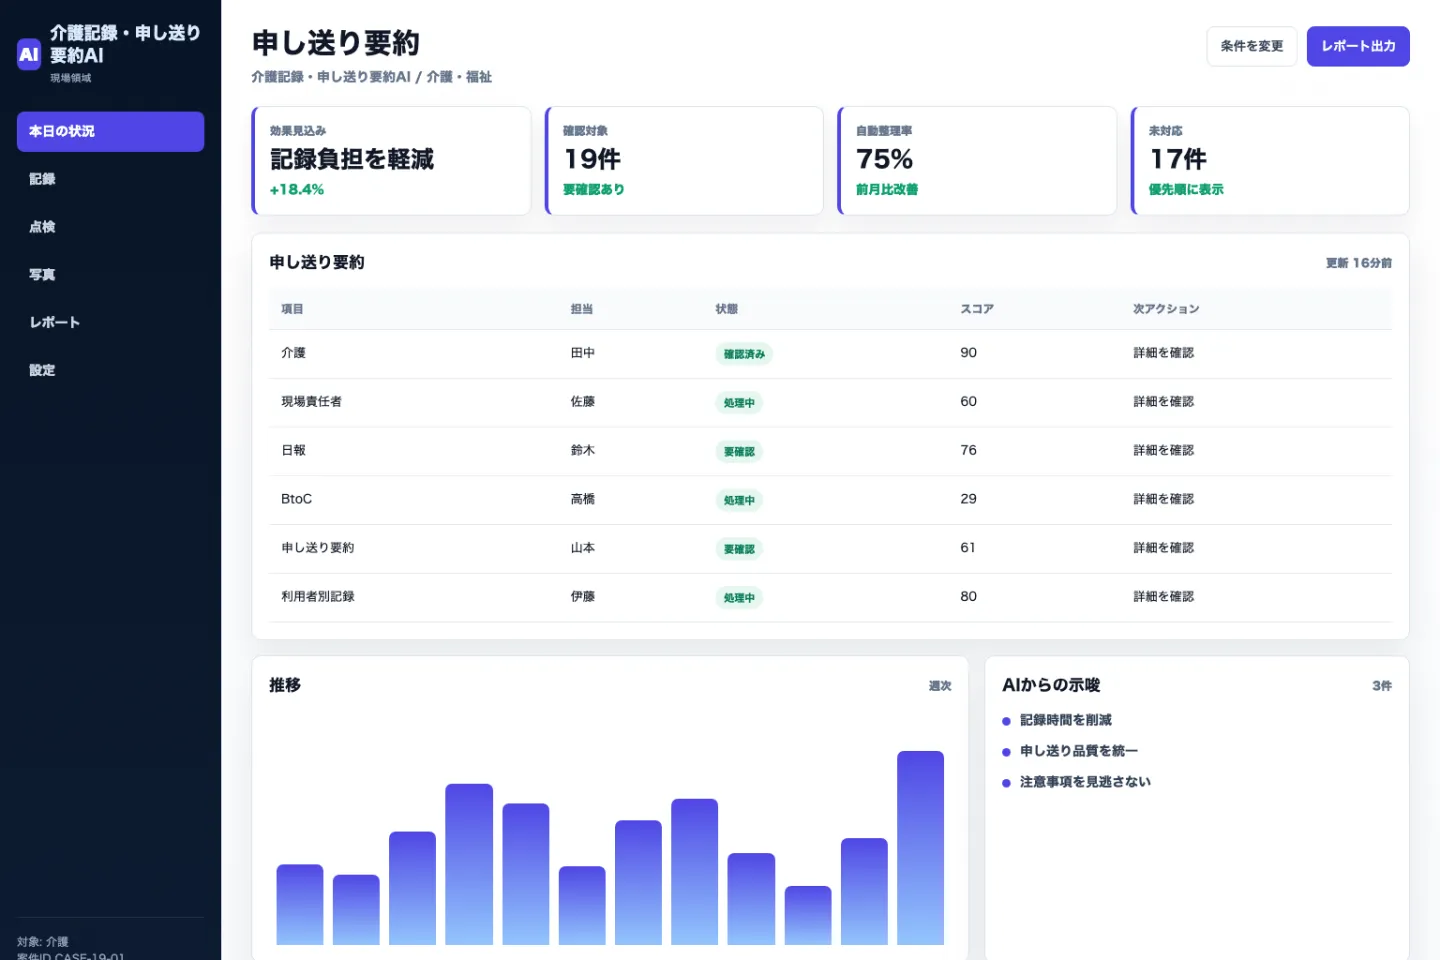Click 詳細を確認 in the 利用者別記録 row
Viewport: 1440px width, 960px height.
[x=1163, y=596]
